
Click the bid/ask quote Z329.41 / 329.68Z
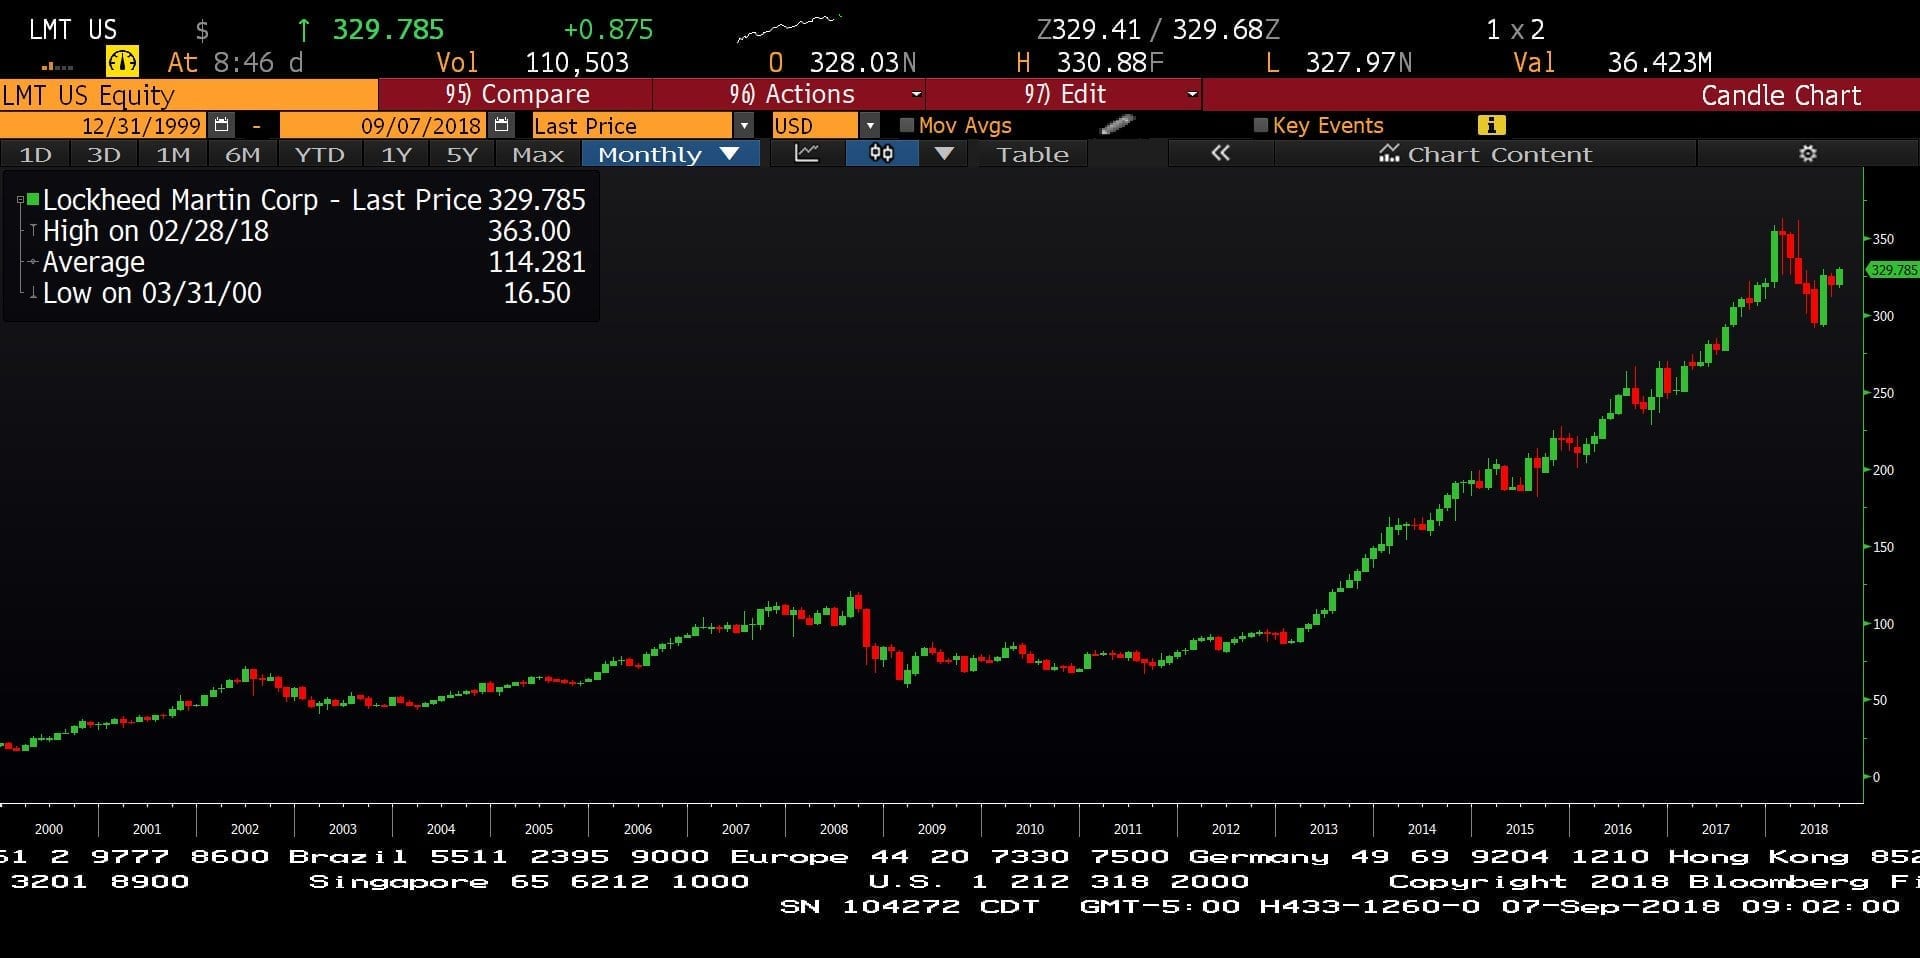[1158, 30]
